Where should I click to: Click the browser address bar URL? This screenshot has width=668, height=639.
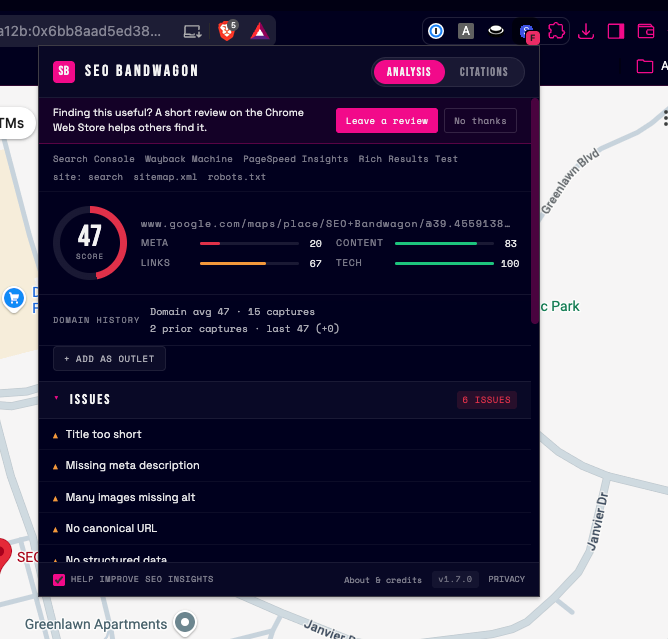(x=80, y=31)
